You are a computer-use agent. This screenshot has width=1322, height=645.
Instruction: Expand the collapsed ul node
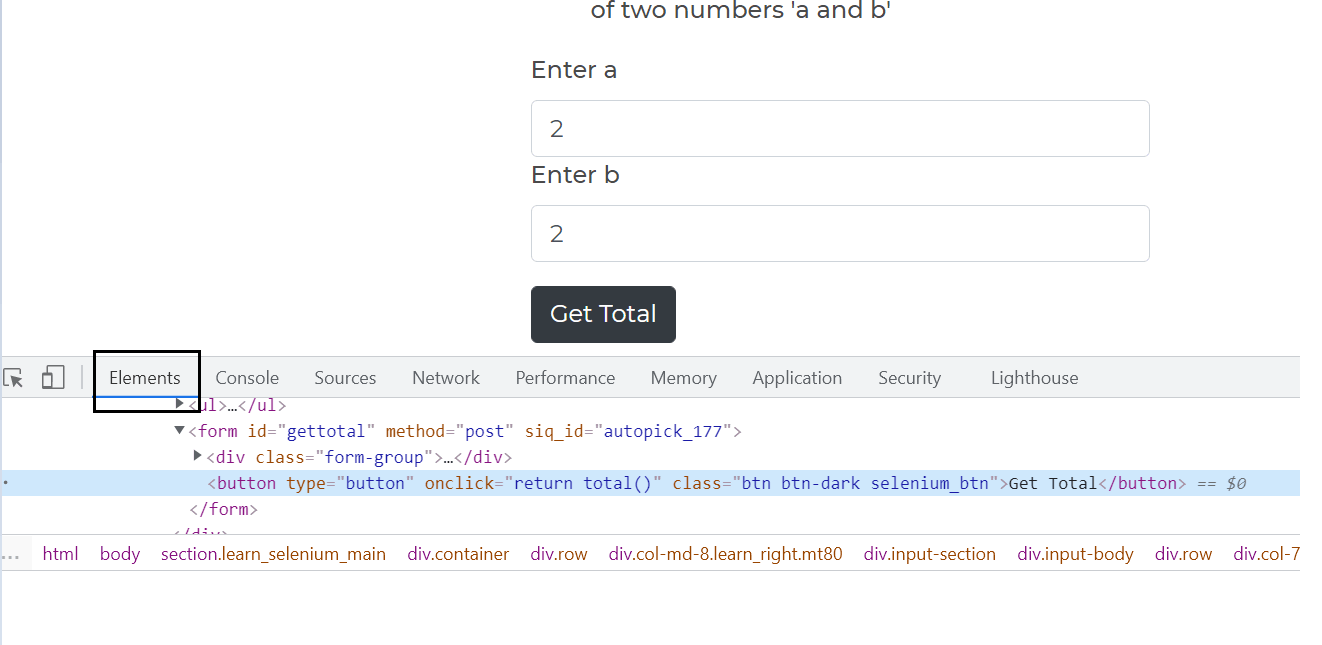[x=180, y=404]
